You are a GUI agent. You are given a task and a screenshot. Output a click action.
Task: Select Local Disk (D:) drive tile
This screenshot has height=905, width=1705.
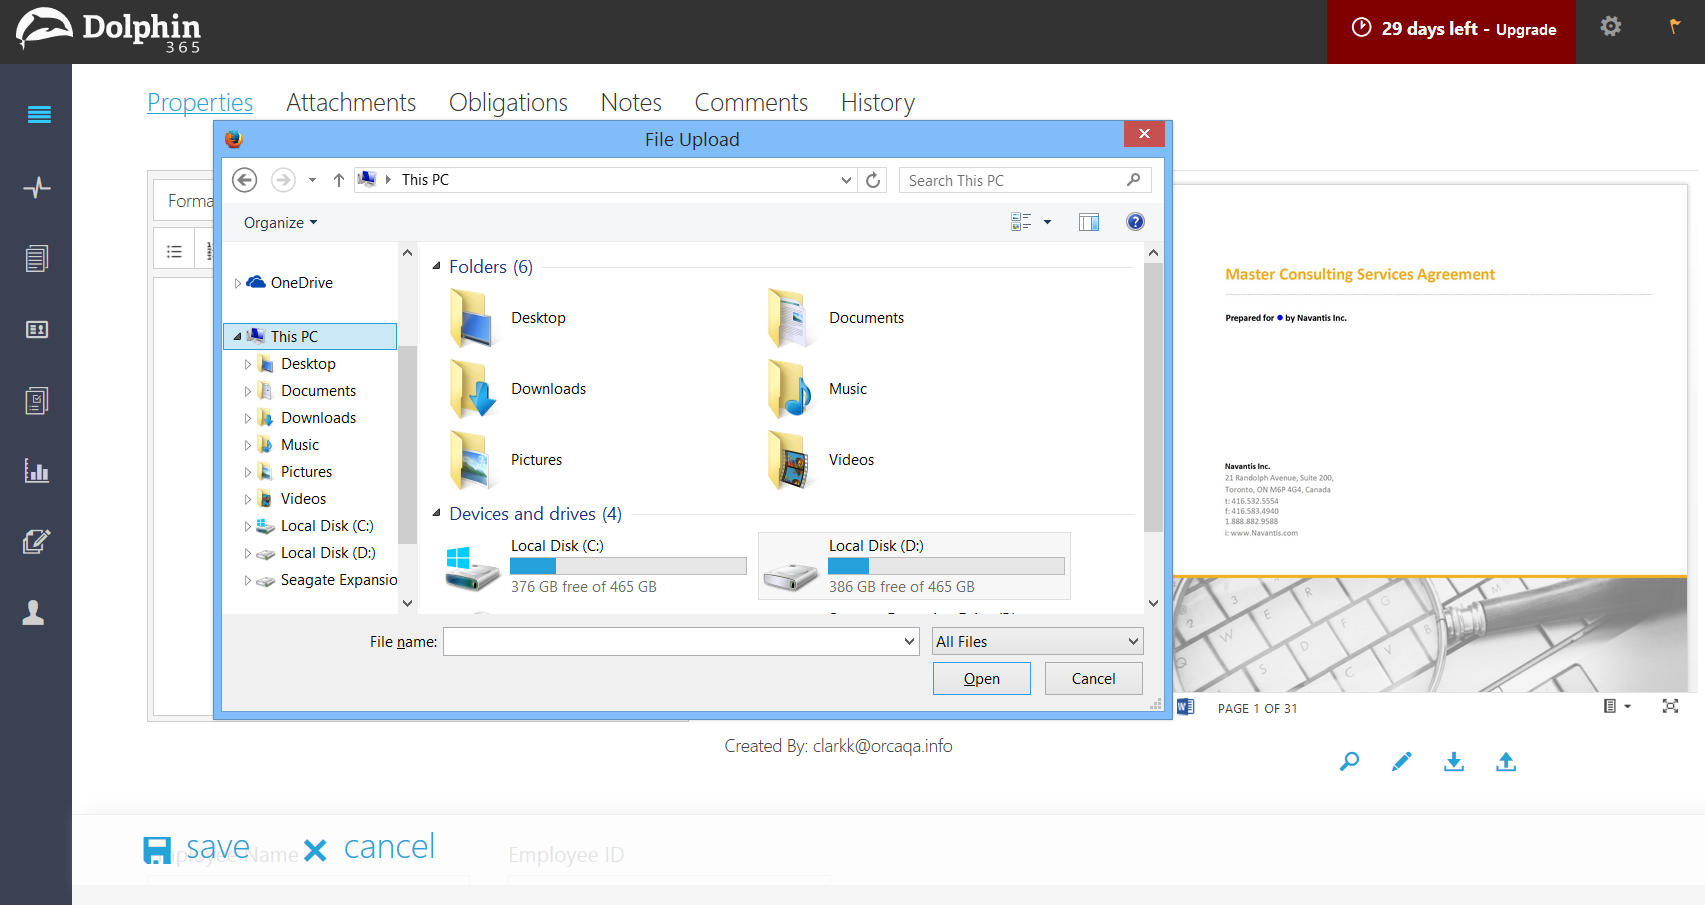[x=914, y=566]
